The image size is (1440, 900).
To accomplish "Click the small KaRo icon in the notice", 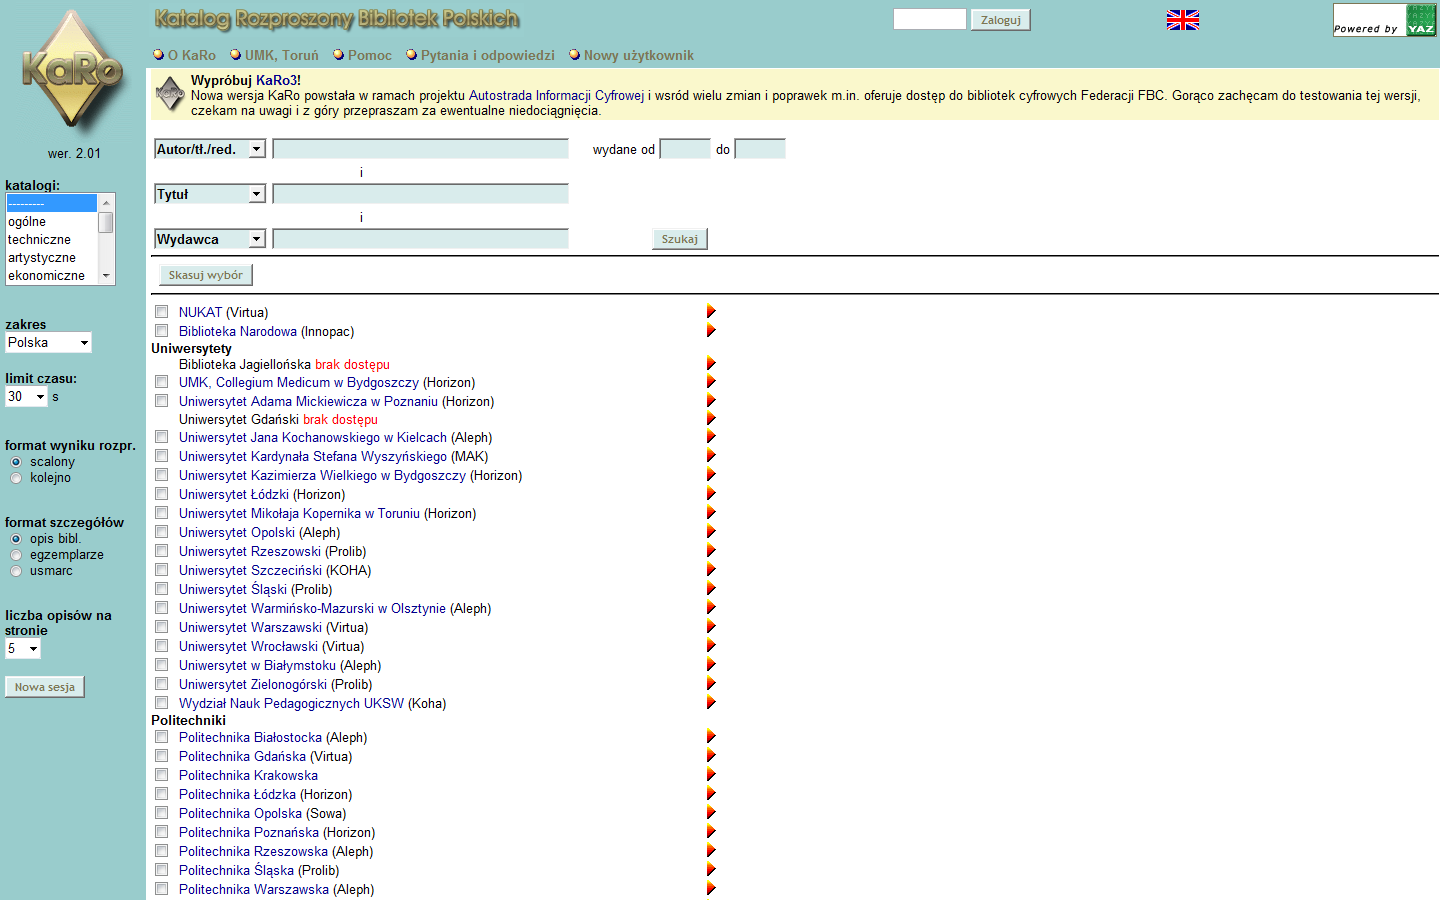I will point(170,94).
